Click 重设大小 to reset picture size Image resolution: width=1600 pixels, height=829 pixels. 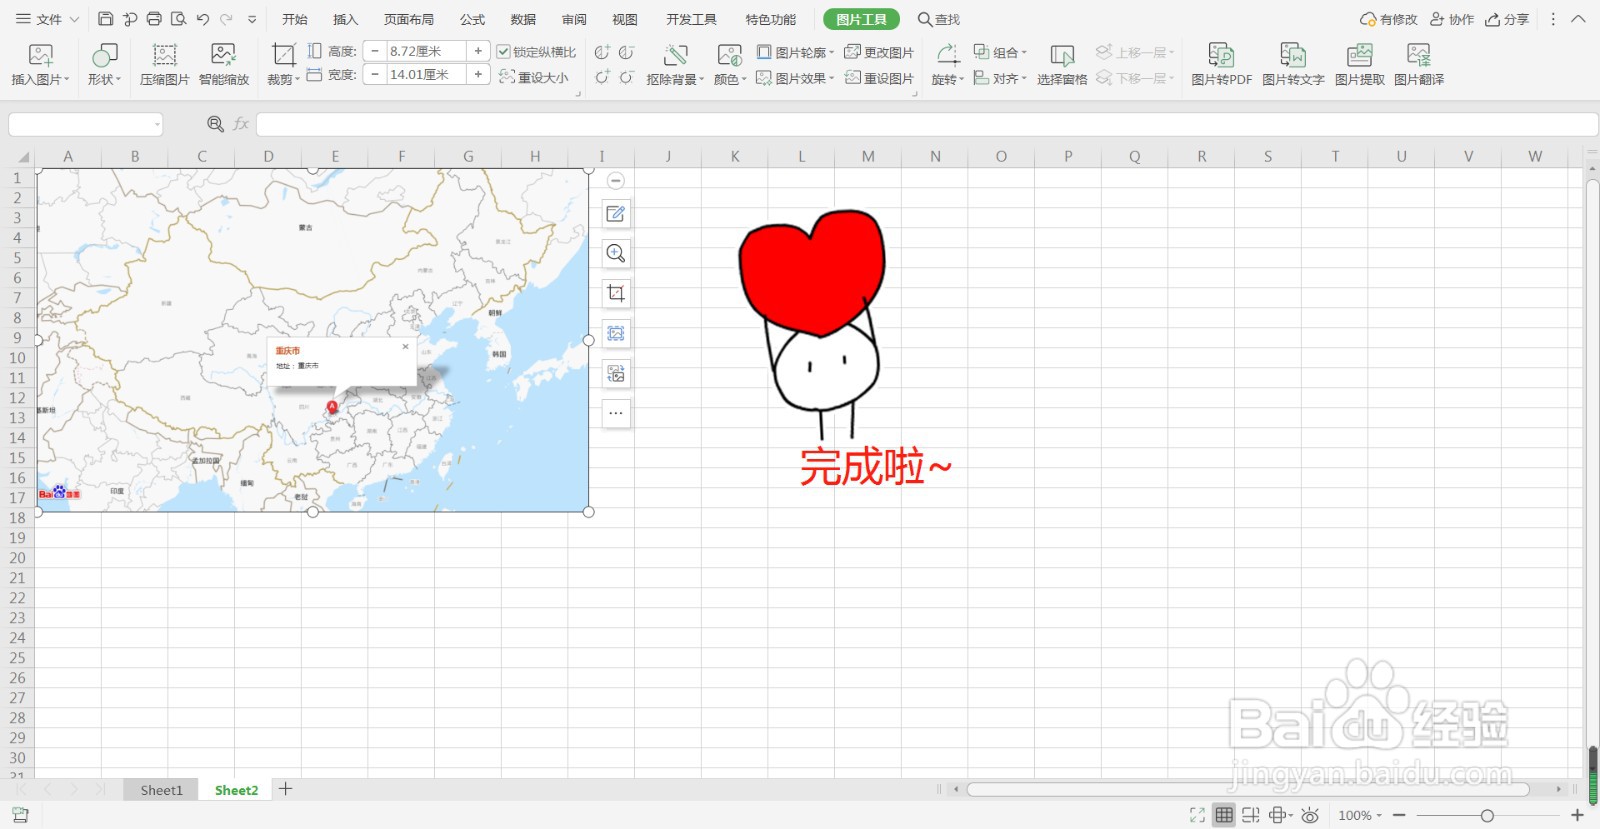click(534, 77)
